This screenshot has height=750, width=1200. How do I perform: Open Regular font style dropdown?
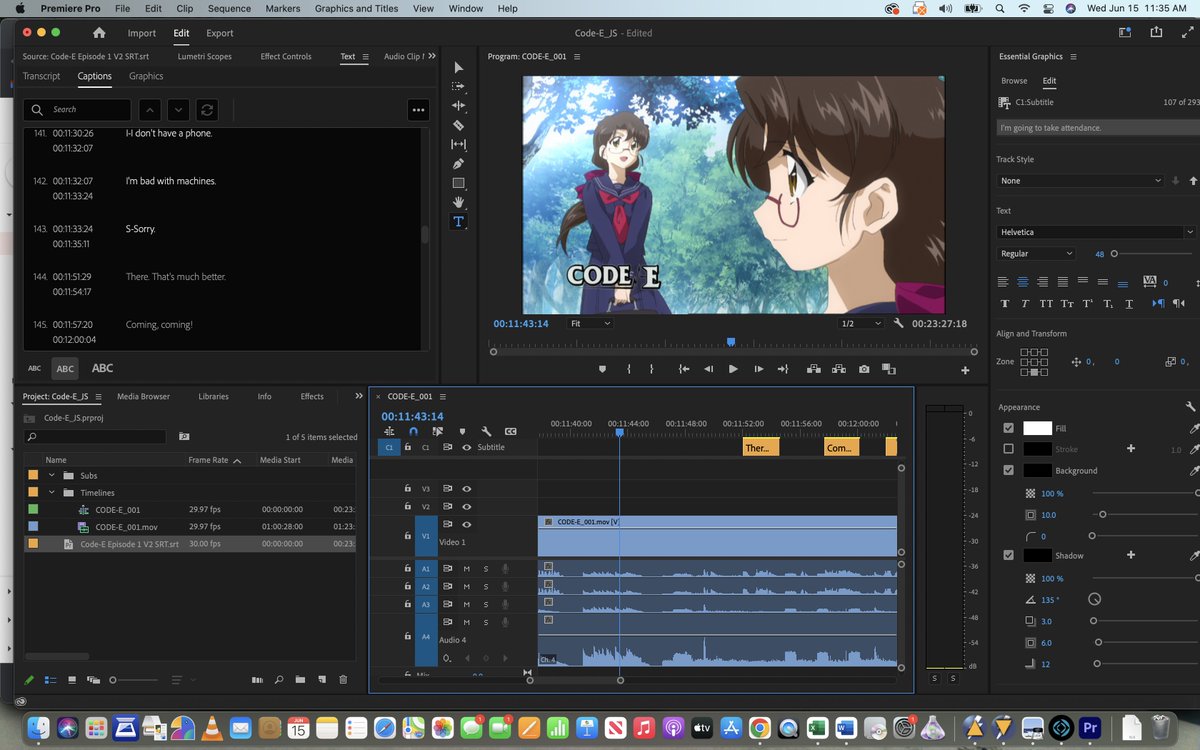tap(1036, 254)
